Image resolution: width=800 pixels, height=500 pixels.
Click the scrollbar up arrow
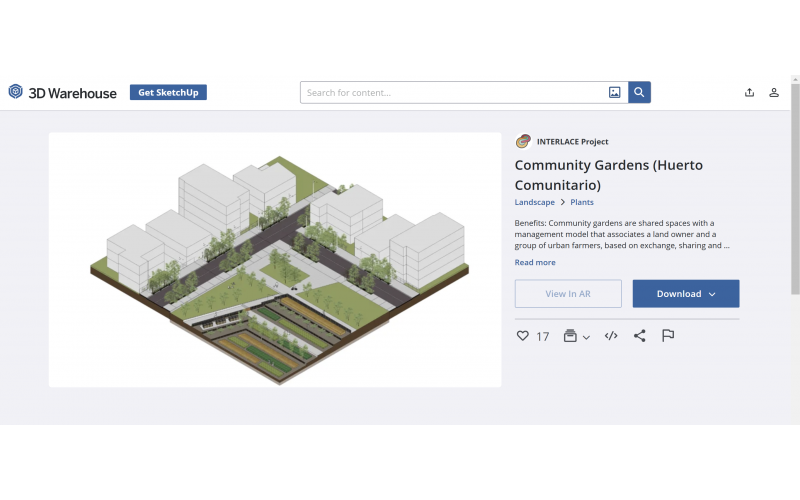[795, 79]
